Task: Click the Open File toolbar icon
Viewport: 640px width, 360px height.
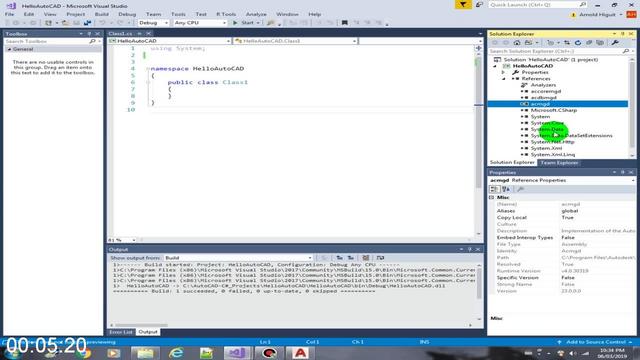Action: tap(65, 23)
